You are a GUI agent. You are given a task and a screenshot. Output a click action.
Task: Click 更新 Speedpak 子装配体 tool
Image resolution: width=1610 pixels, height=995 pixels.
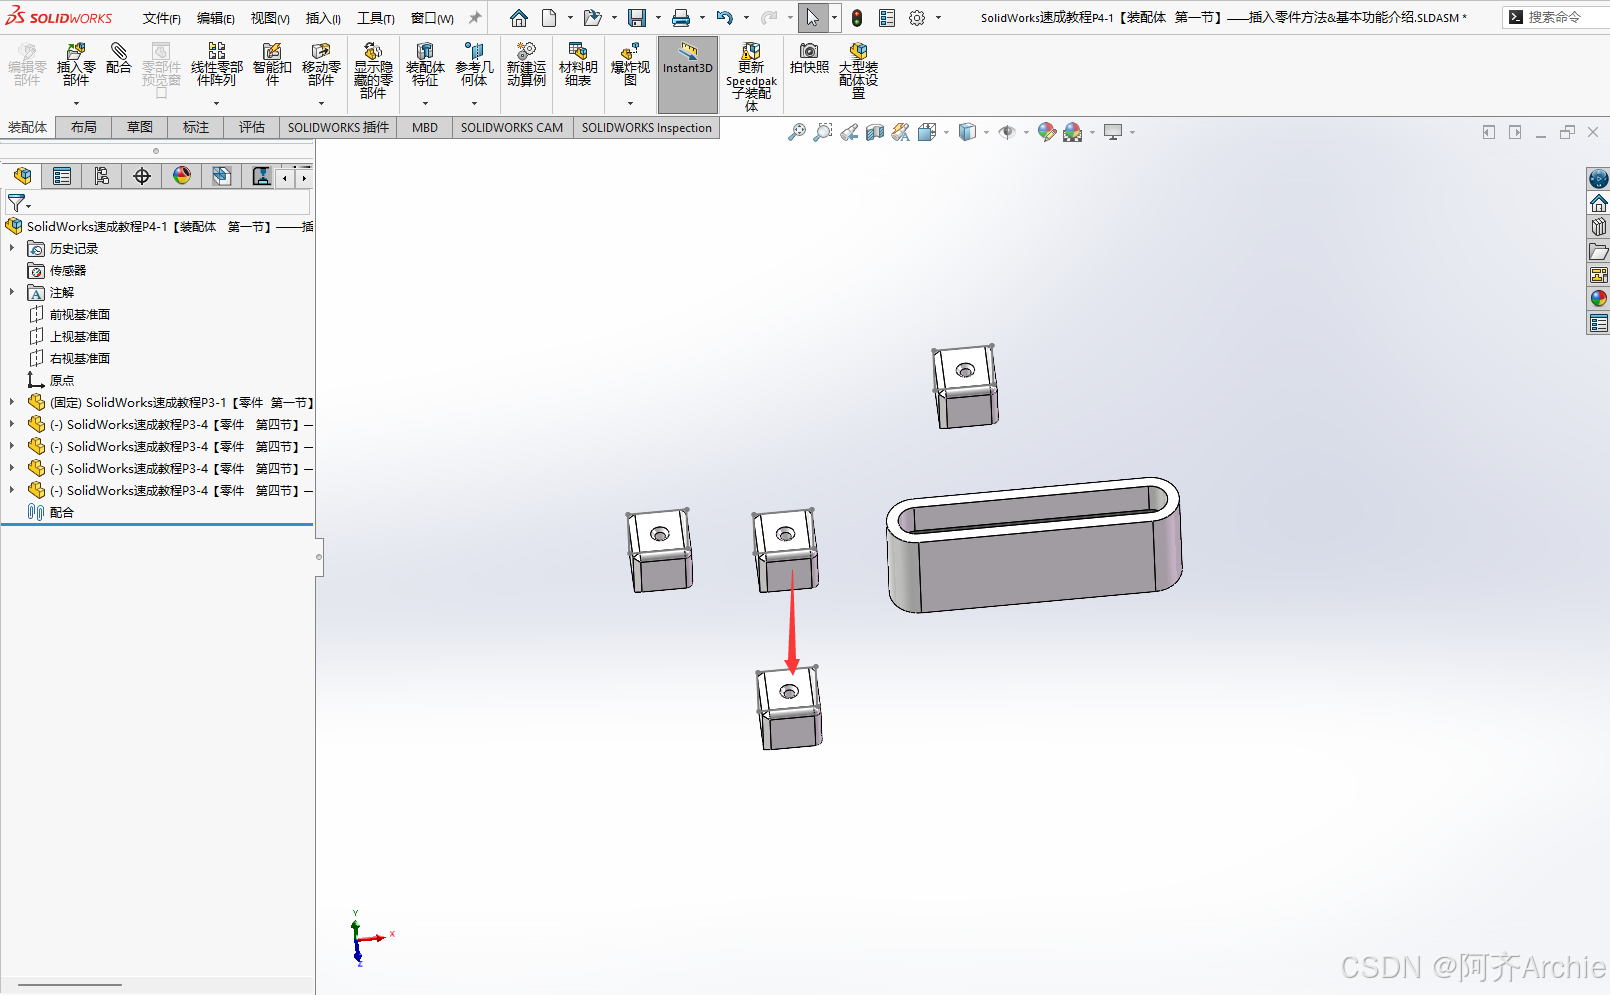(x=751, y=77)
